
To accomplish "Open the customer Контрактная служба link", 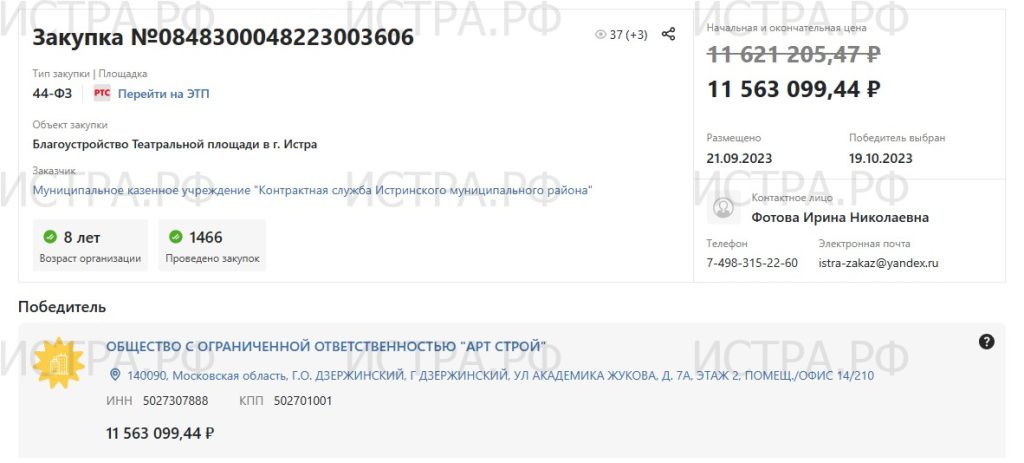I will click(x=313, y=190).
